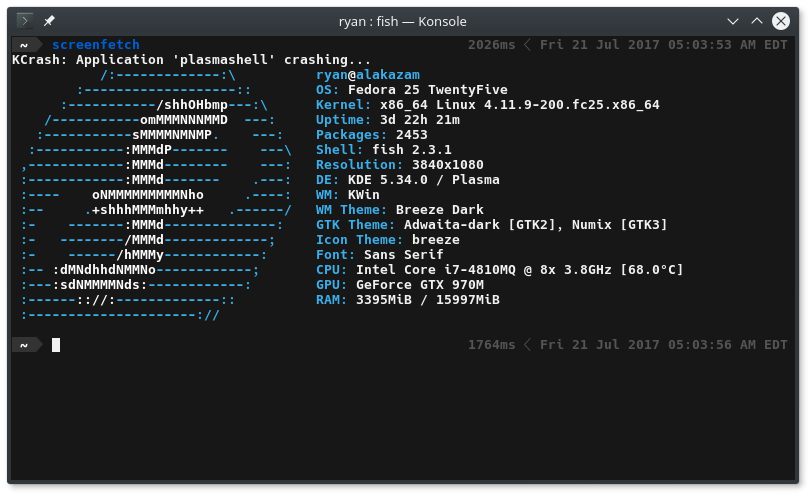Click the 'ryan@alakazam' hostname text

pos(368,75)
